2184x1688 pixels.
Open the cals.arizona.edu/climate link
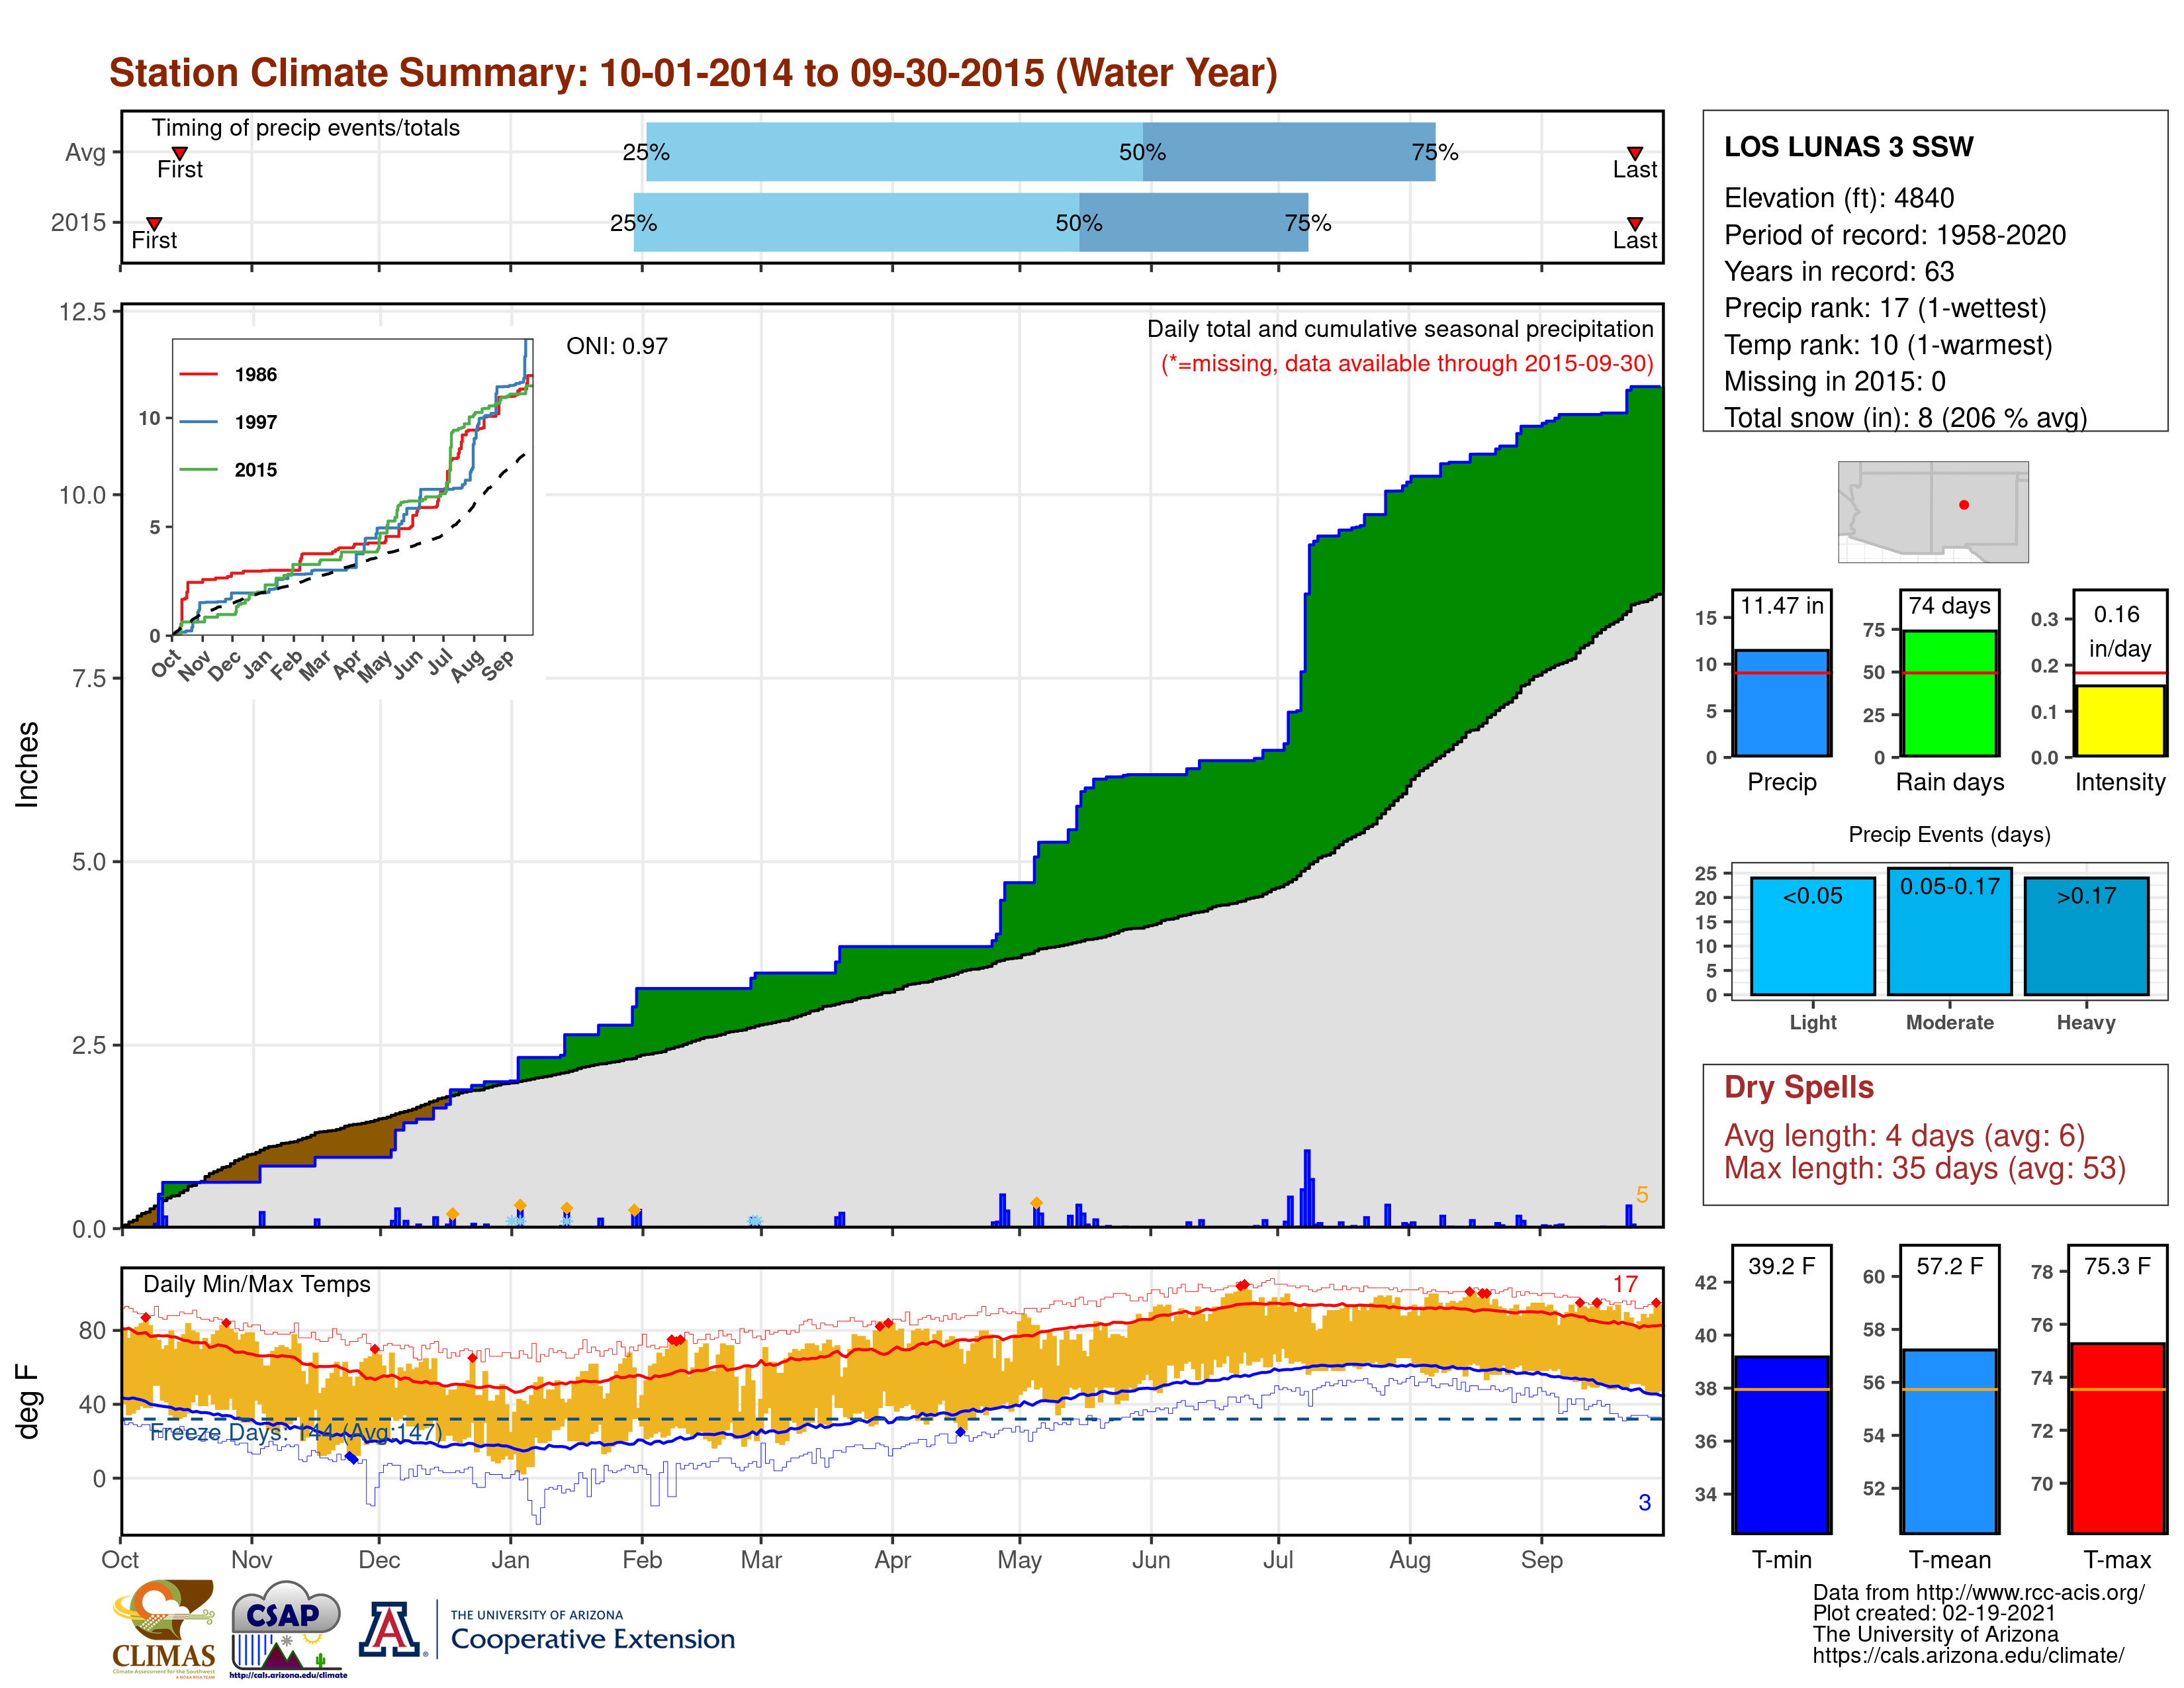click(x=1969, y=1655)
